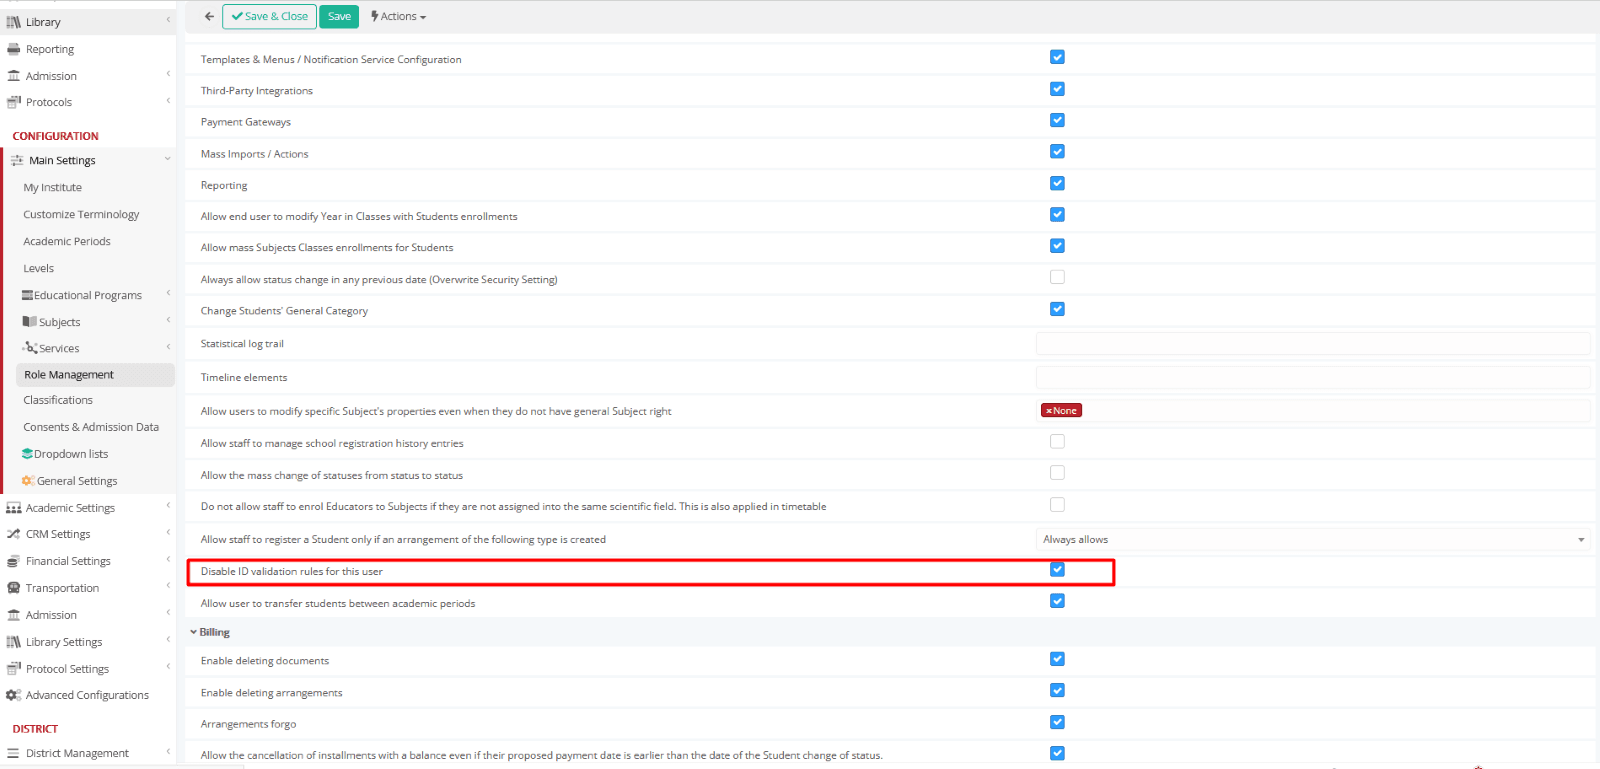Viewport: 1600px width, 769px height.
Task: Click the Protocols icon in sidebar
Action: (13, 102)
